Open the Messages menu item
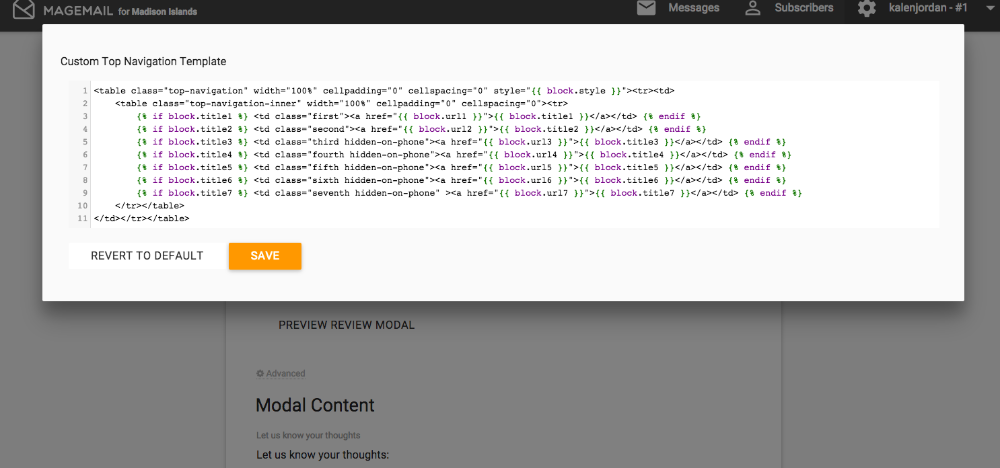This screenshot has height=468, width=1000. (693, 8)
